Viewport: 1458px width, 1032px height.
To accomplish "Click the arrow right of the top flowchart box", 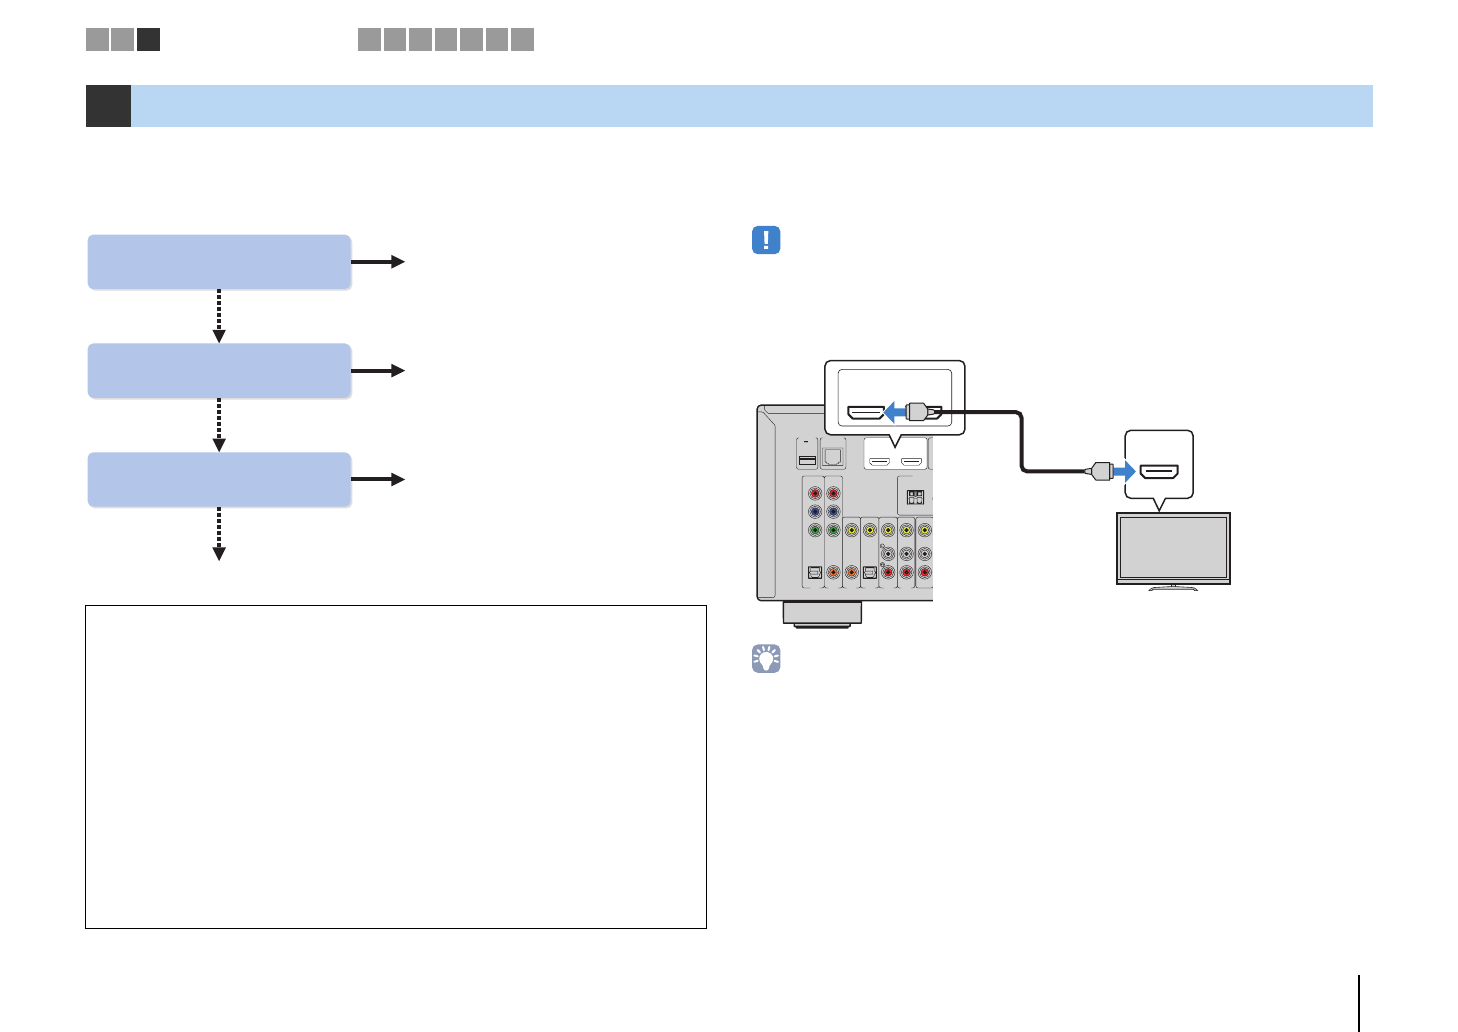I will (378, 262).
